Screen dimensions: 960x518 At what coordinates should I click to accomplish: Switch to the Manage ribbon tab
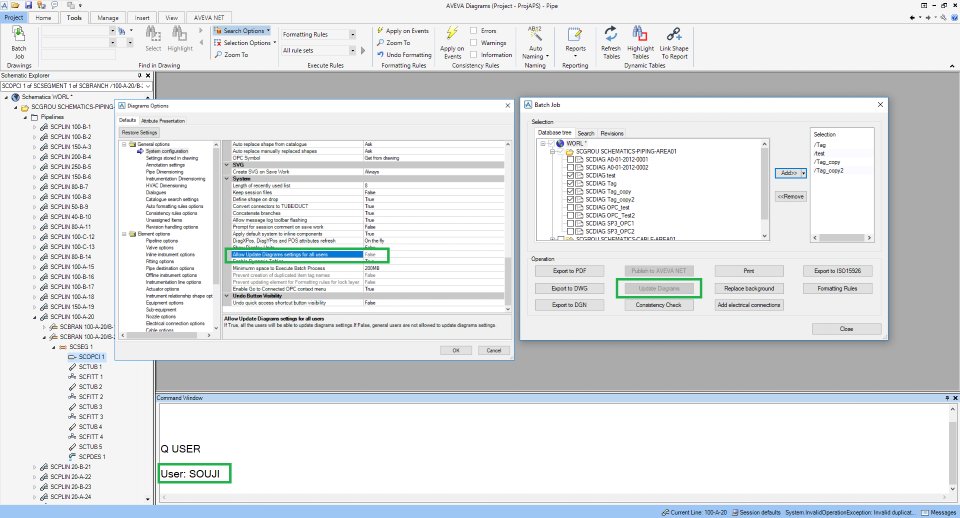tap(108, 18)
